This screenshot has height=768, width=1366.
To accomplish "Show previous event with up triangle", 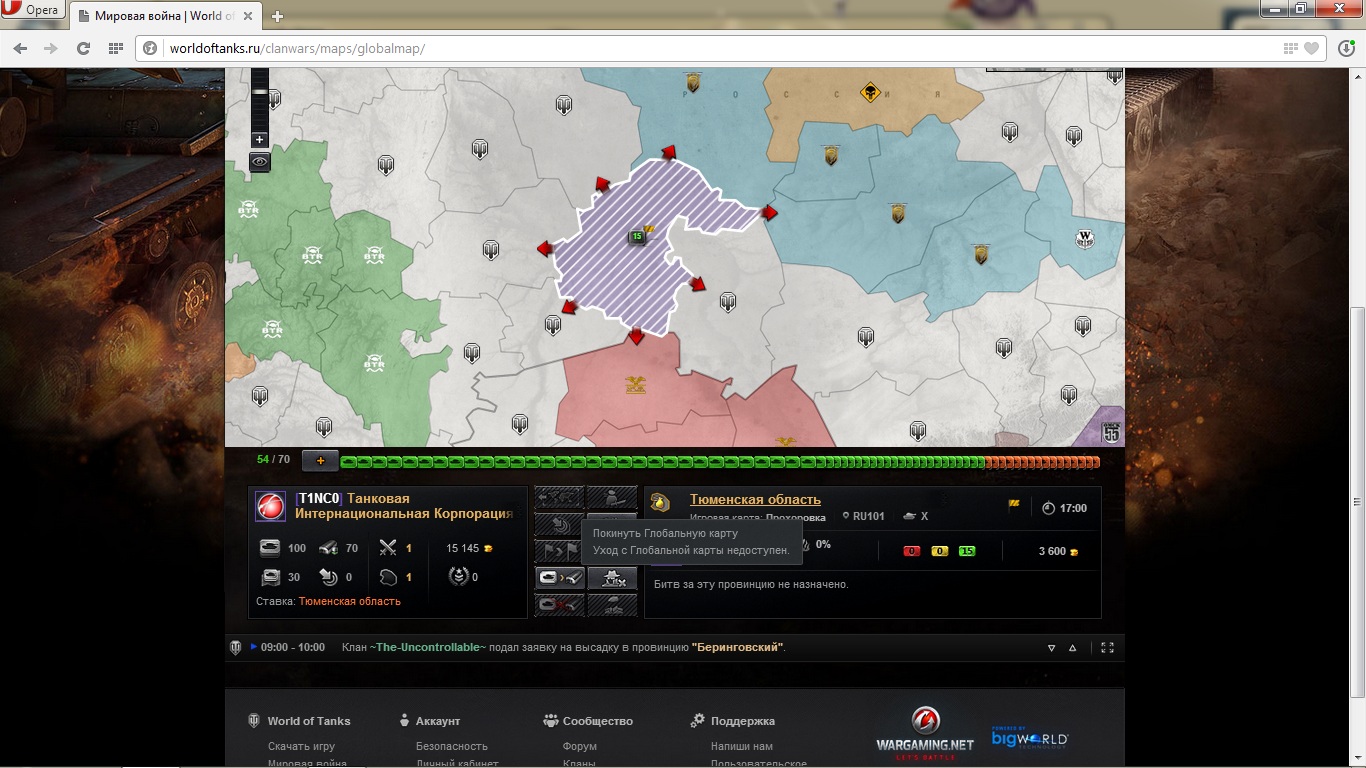I will point(1073,648).
